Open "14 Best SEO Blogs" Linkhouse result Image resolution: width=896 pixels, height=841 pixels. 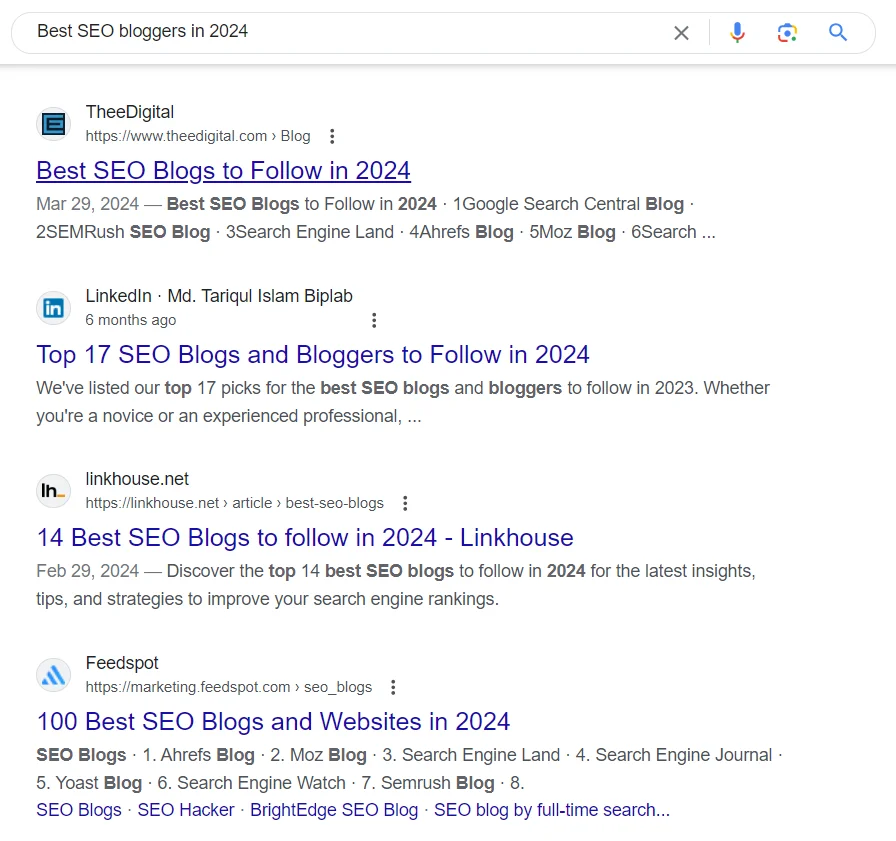[x=305, y=538]
